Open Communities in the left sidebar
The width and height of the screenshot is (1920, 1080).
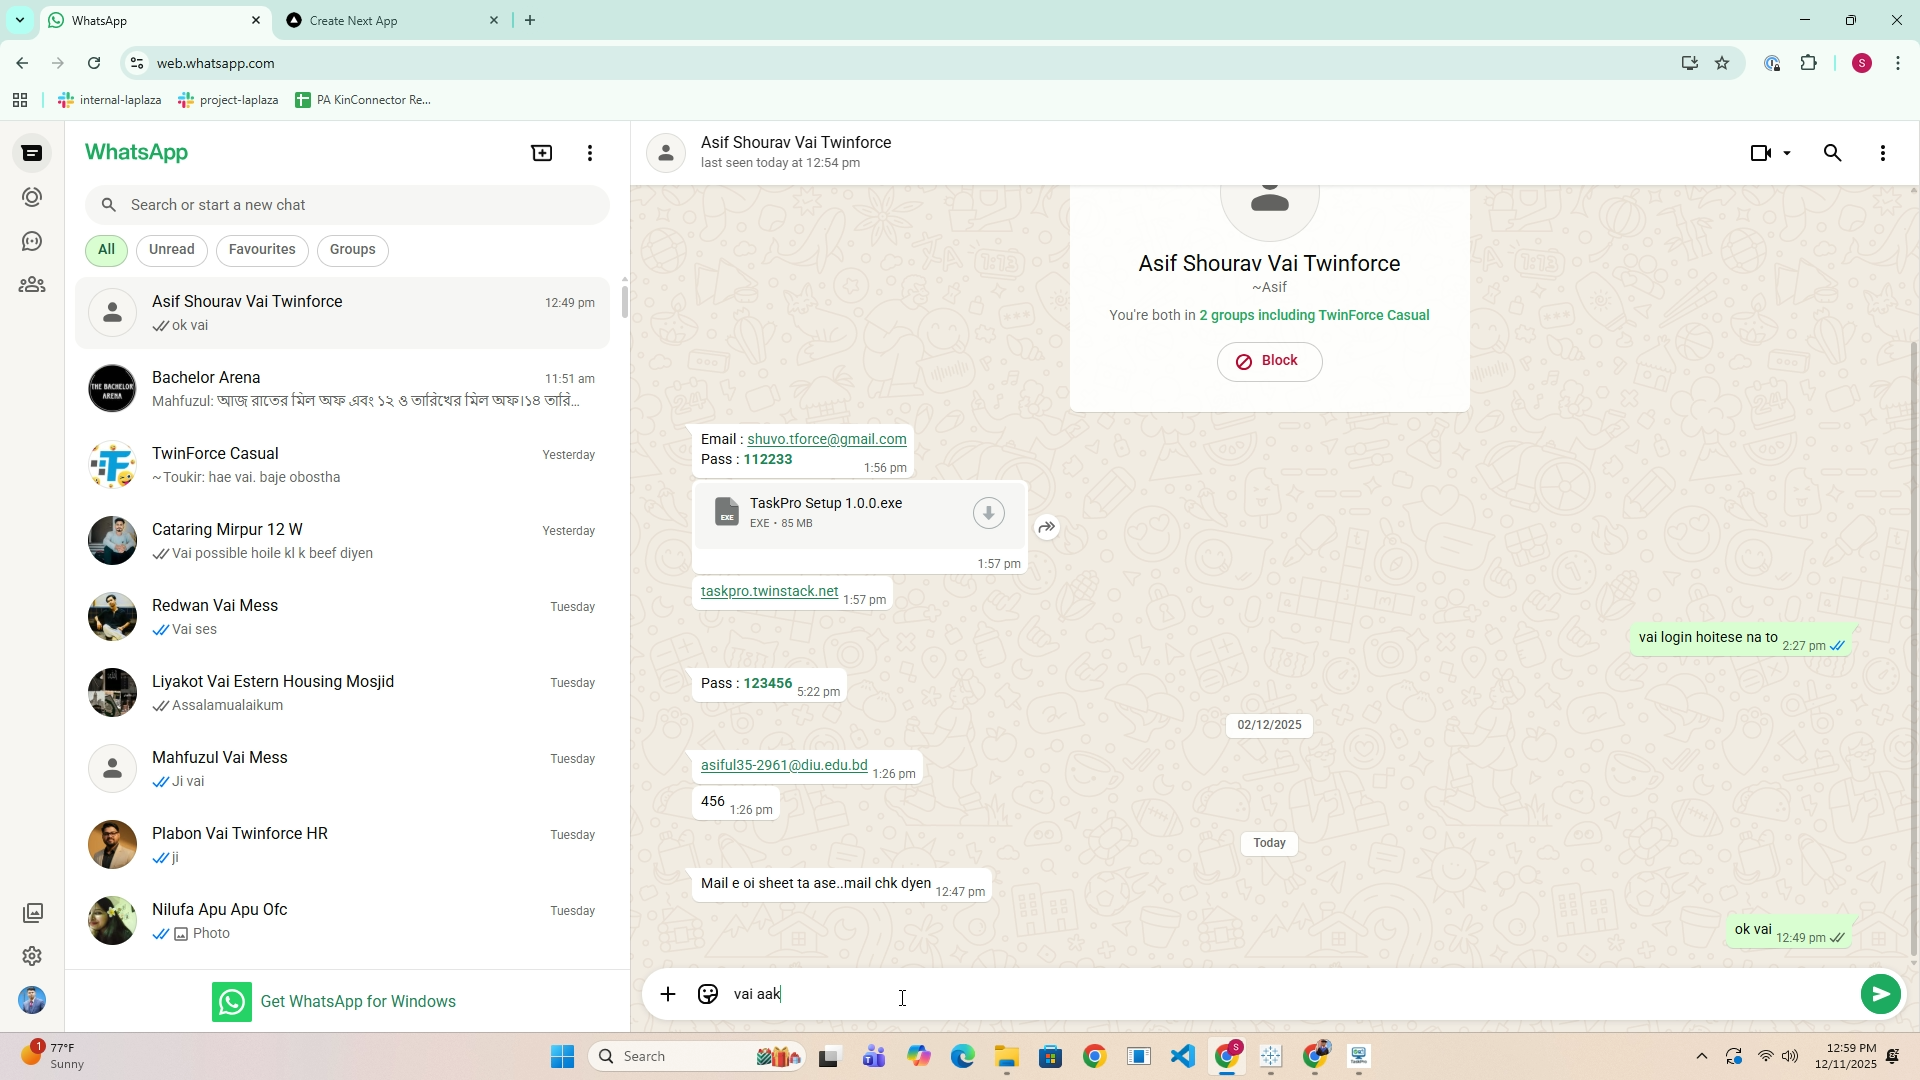click(32, 285)
